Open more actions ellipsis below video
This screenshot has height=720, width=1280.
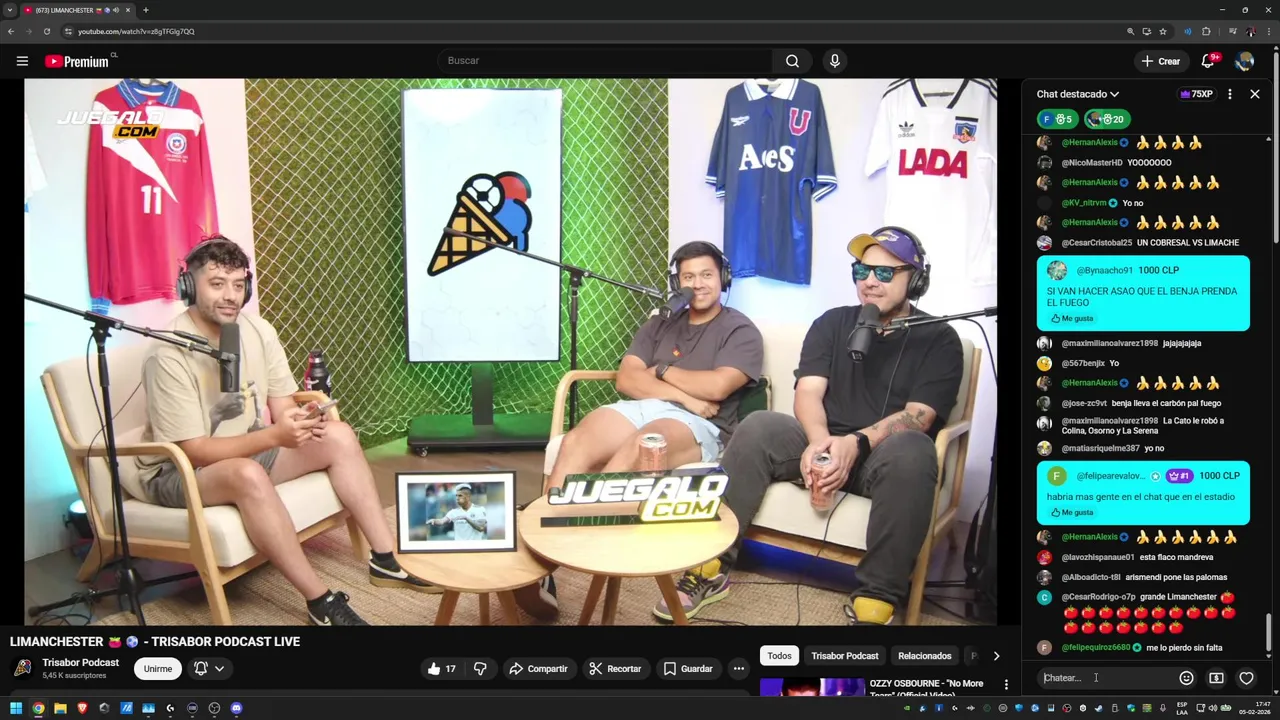(x=738, y=669)
